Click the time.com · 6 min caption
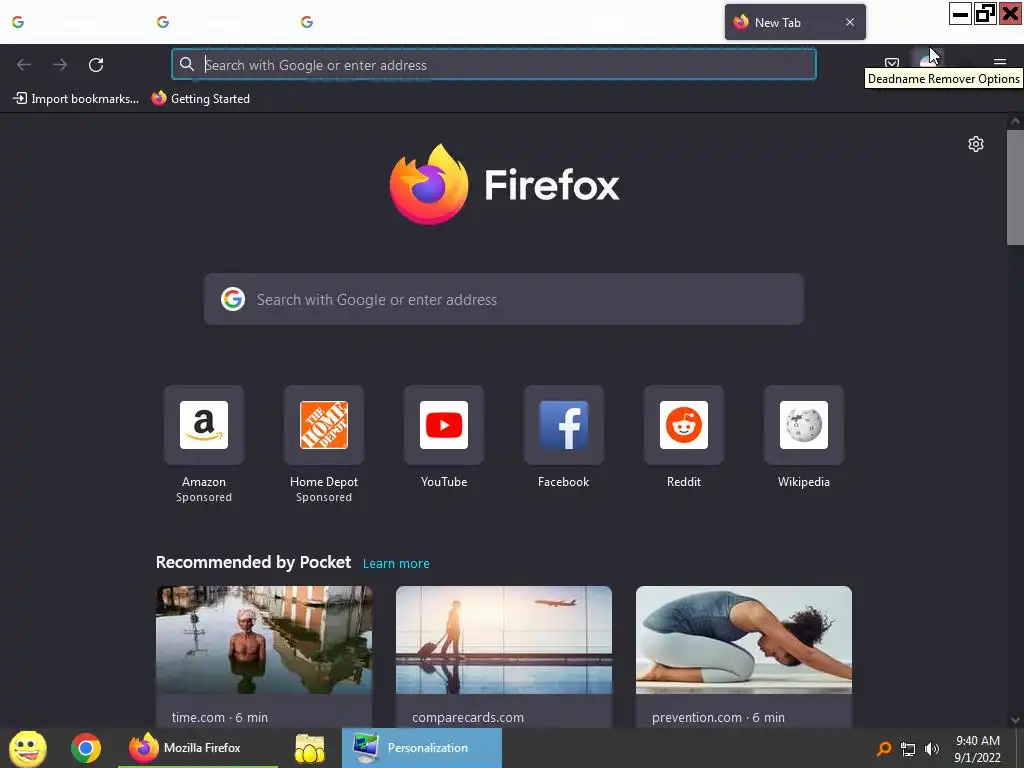The height and width of the screenshot is (768, 1024). click(x=219, y=717)
